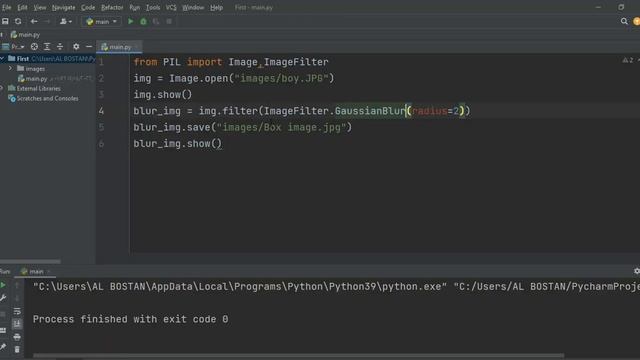This screenshot has height=360, width=640.
Task: Click the up arrow in the Run console gutter
Action: tap(17, 285)
